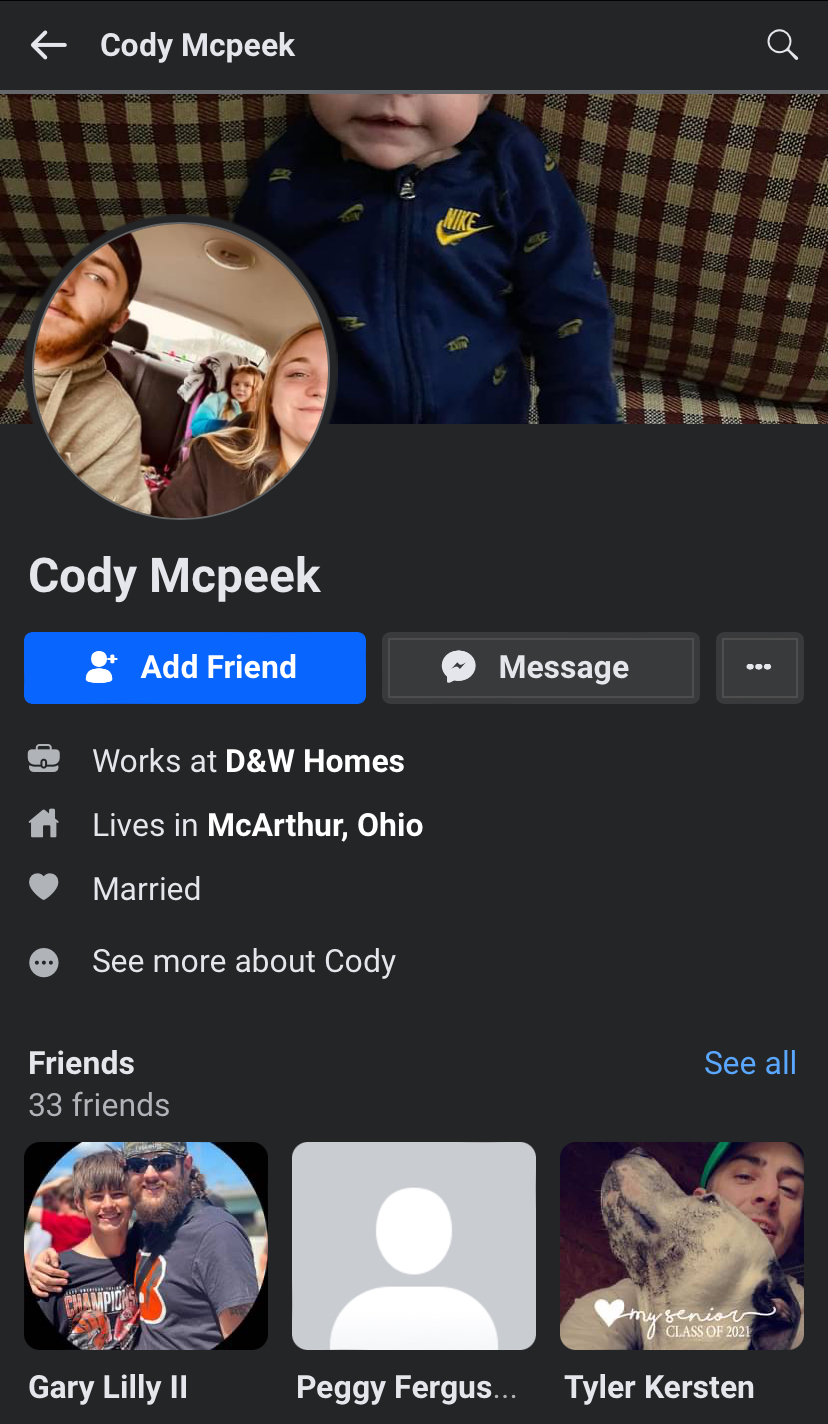Click the house icon beside Lives in
Image resolution: width=828 pixels, height=1424 pixels.
pyautogui.click(x=44, y=824)
